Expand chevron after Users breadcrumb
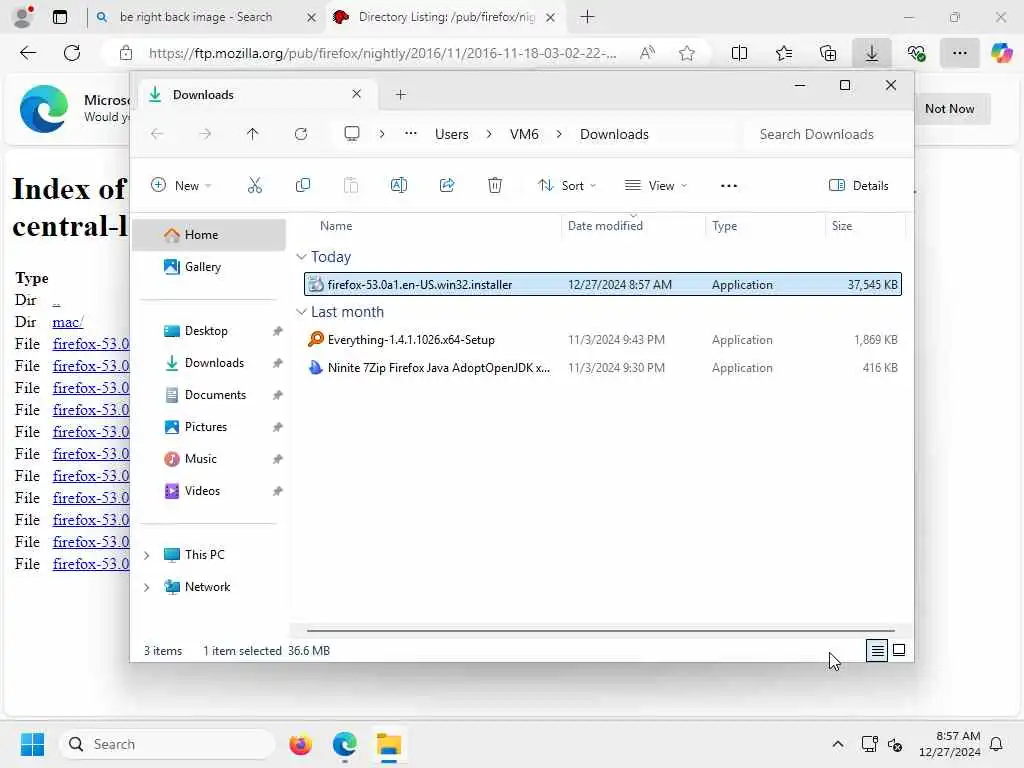The image size is (1024, 768). (489, 134)
